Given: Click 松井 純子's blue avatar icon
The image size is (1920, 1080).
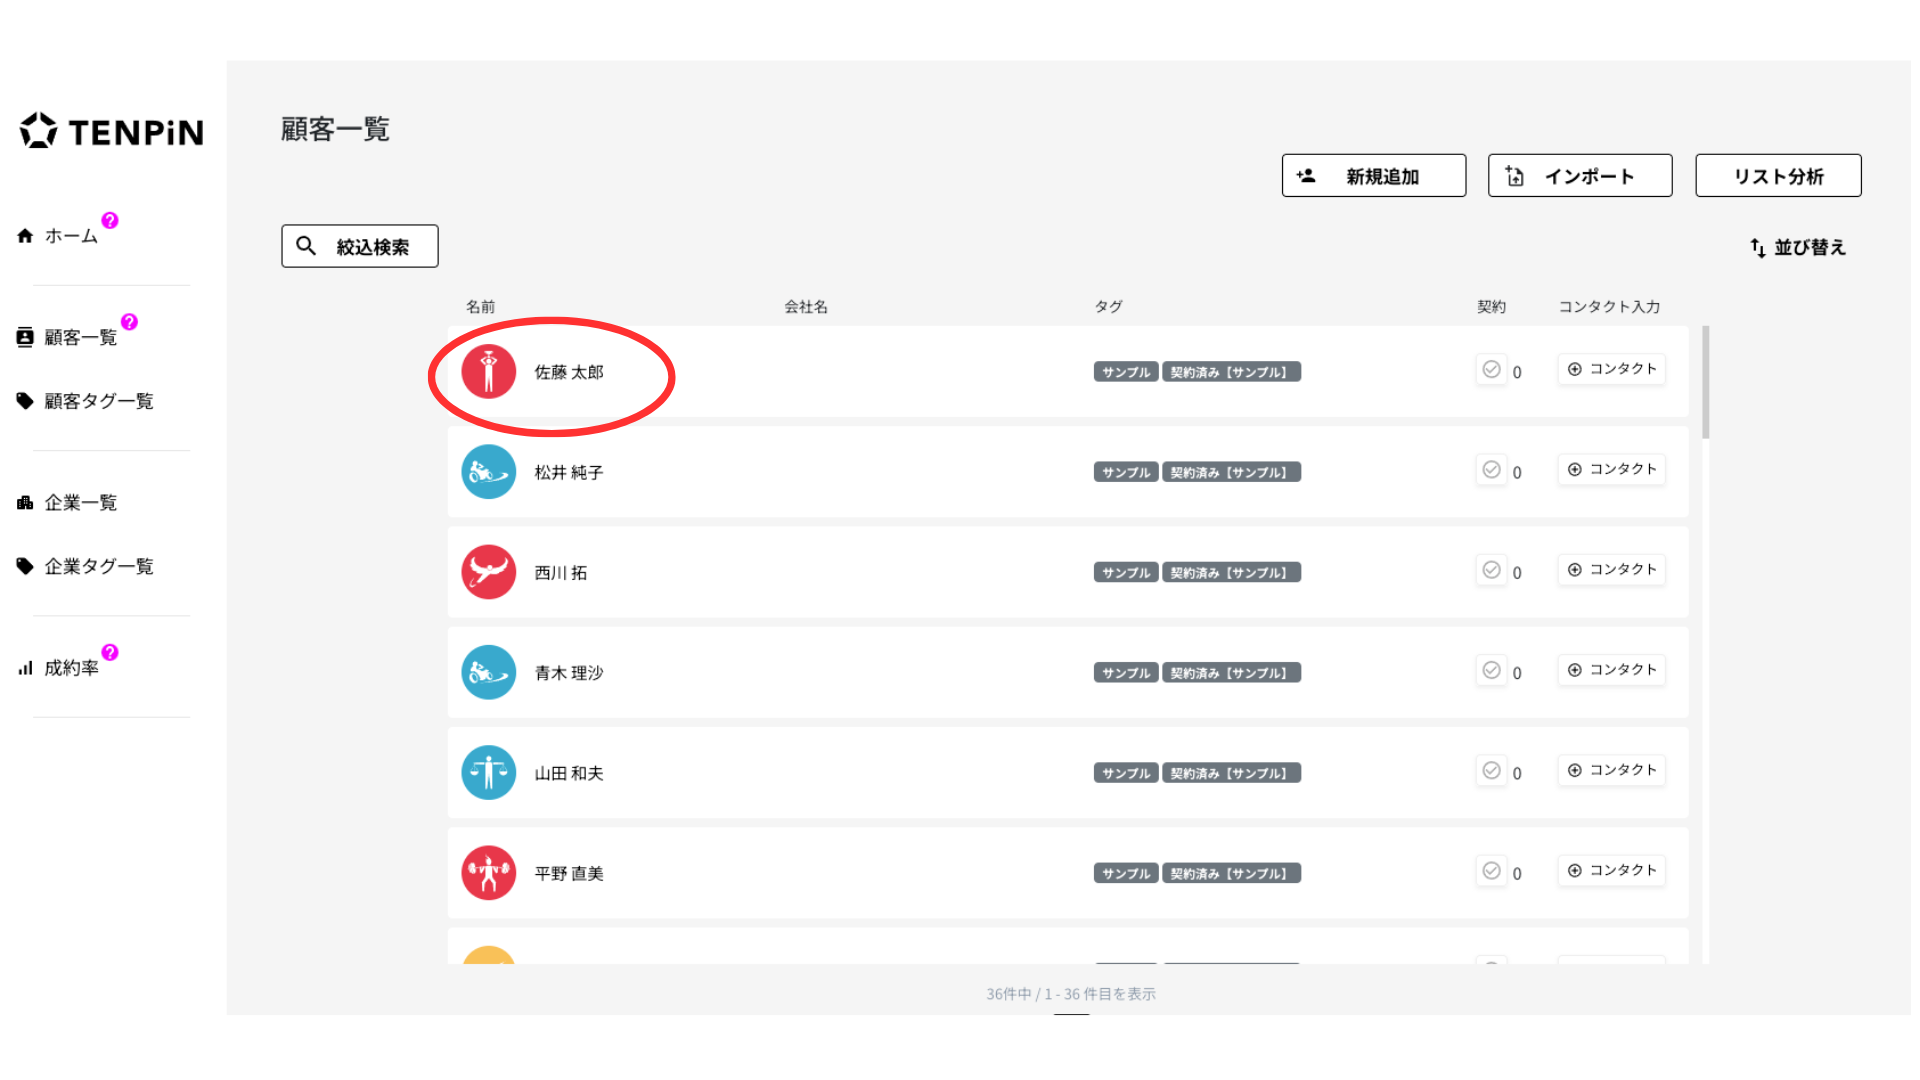Looking at the screenshot, I should 488,472.
